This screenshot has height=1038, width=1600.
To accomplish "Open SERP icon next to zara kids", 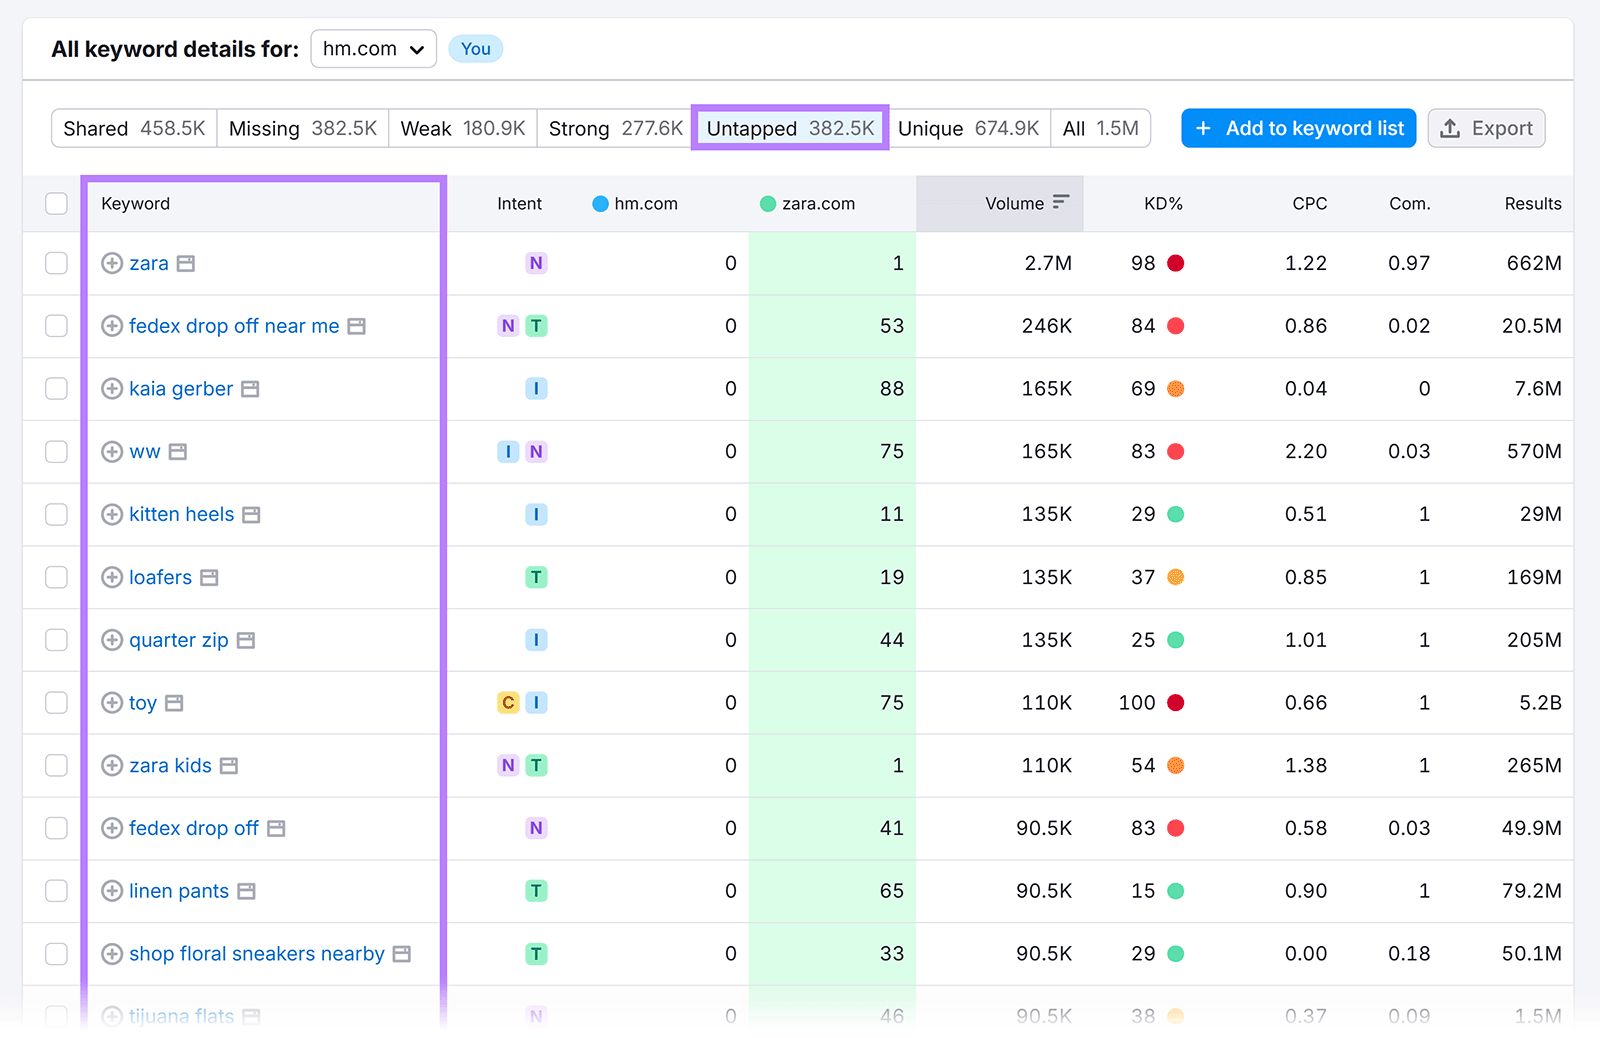I will click(229, 766).
